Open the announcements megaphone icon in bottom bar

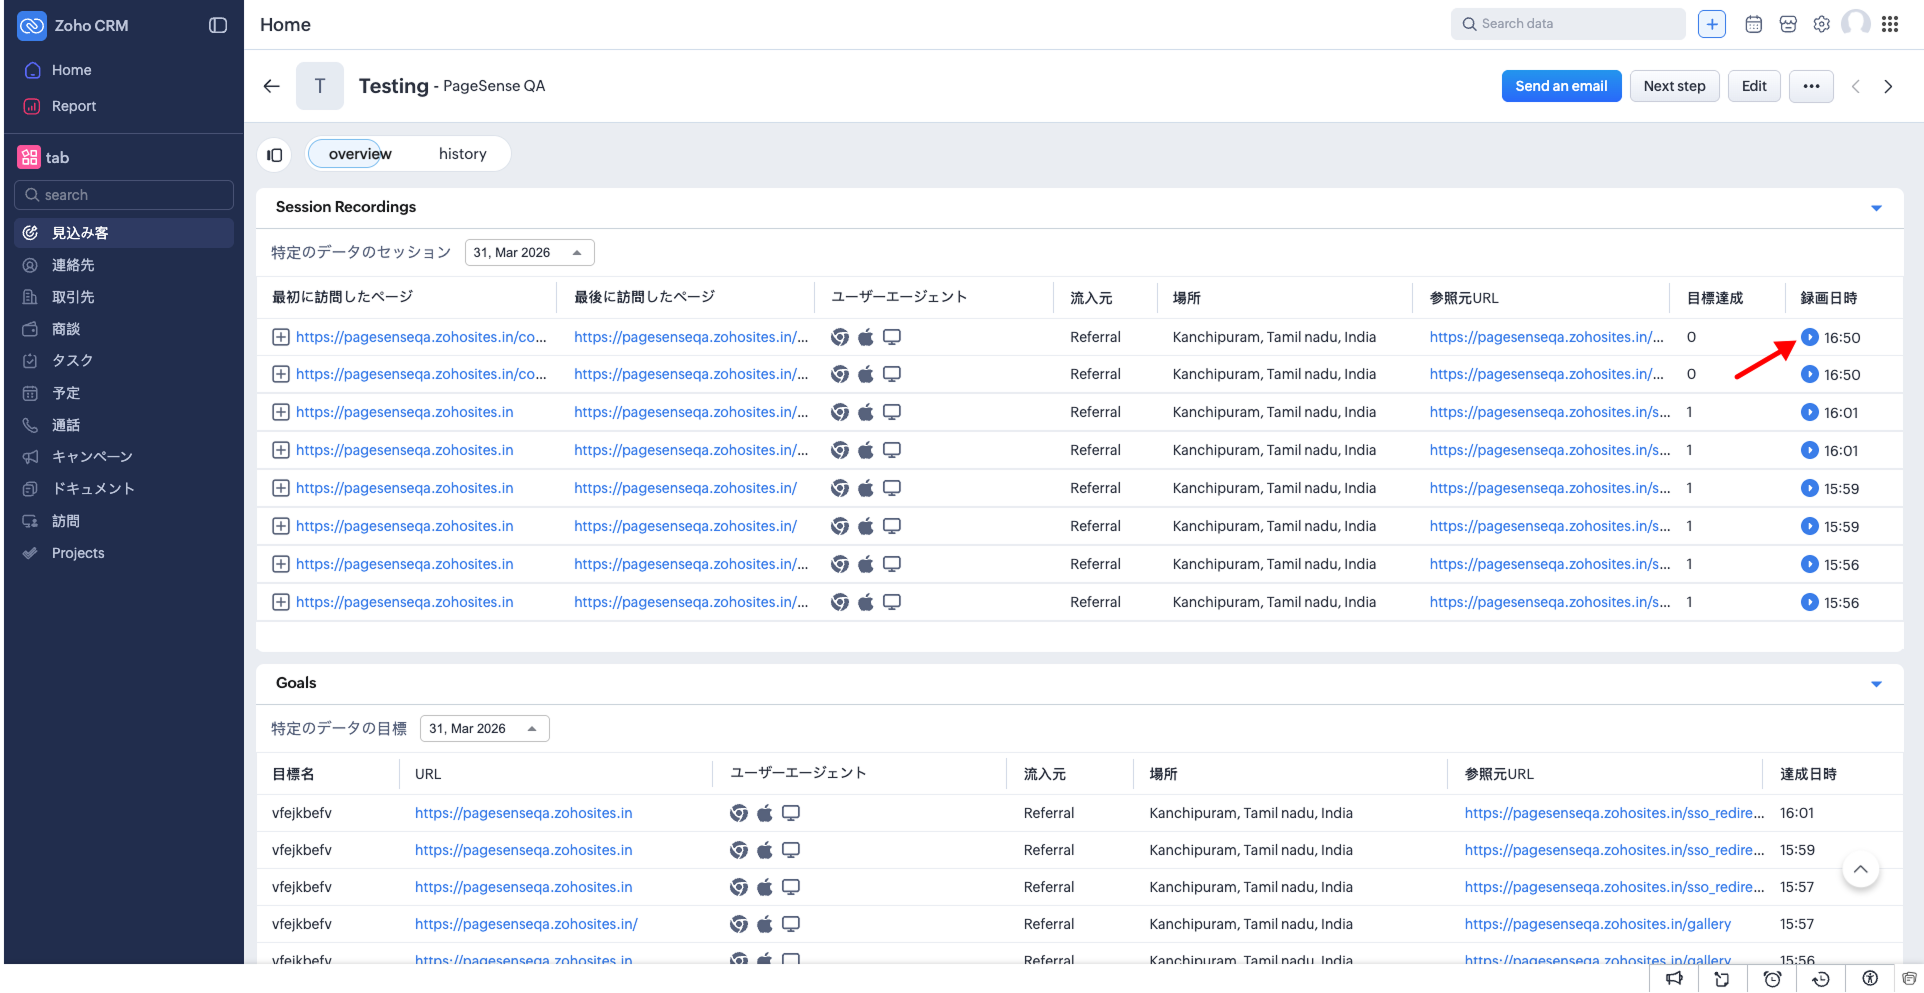1673,979
